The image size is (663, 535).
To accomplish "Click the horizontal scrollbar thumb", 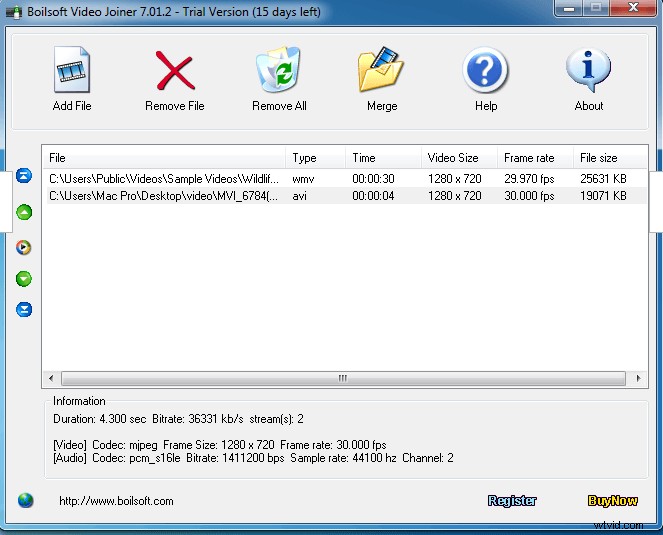I will (x=343, y=378).
